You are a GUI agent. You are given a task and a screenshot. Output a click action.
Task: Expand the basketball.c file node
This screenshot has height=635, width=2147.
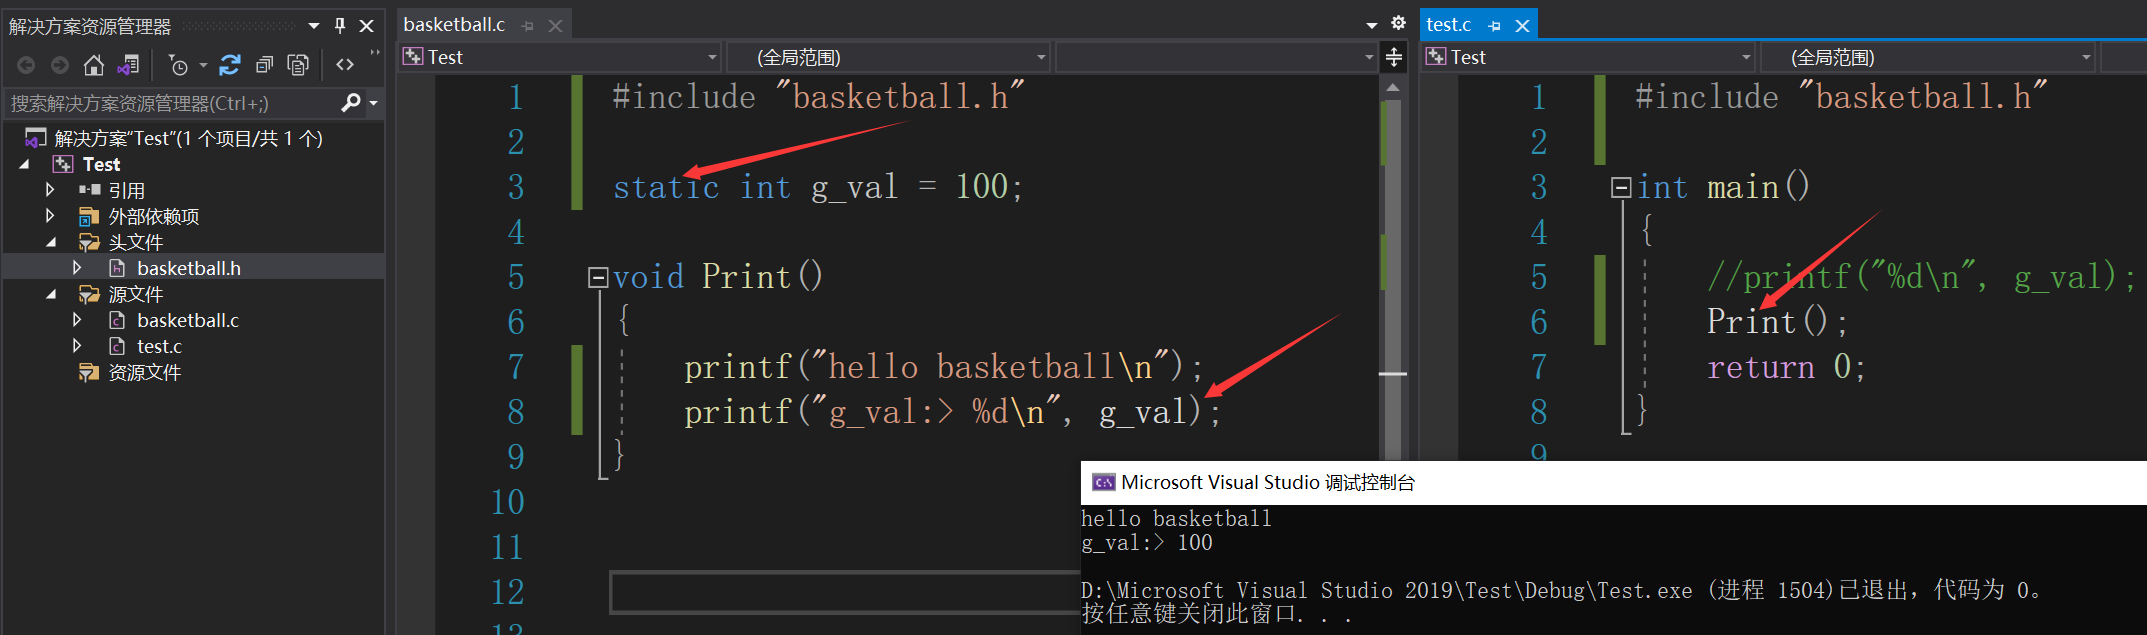tap(77, 319)
